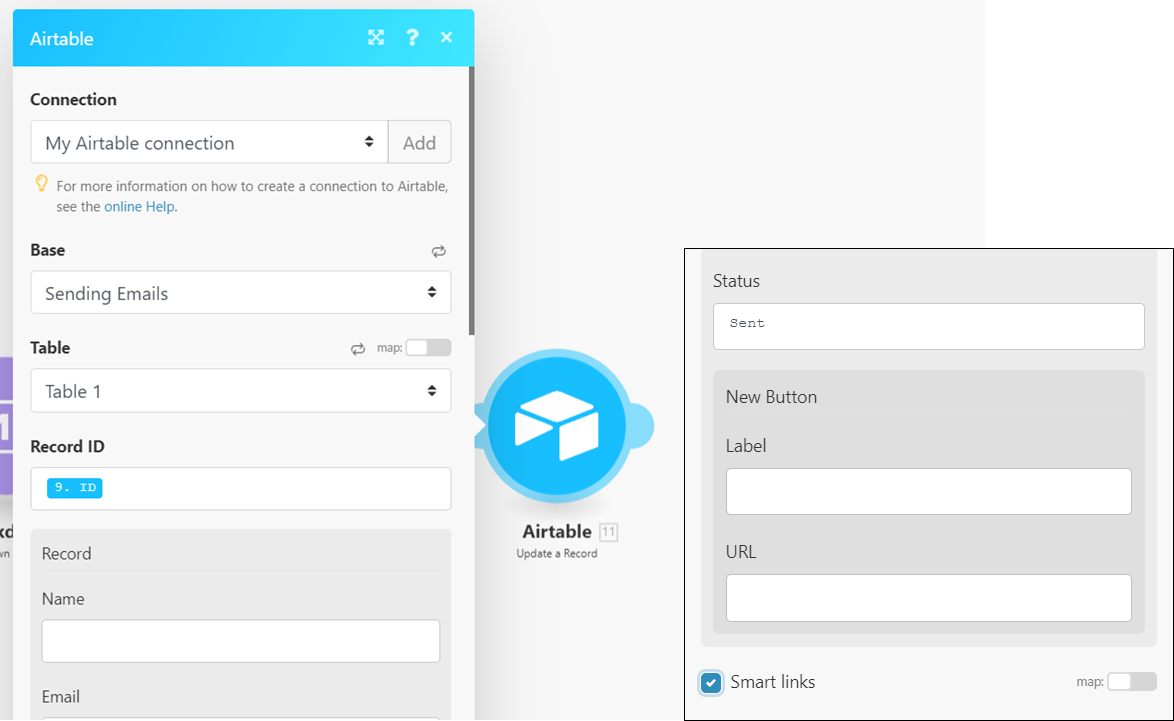Refresh the Table list

point(358,349)
